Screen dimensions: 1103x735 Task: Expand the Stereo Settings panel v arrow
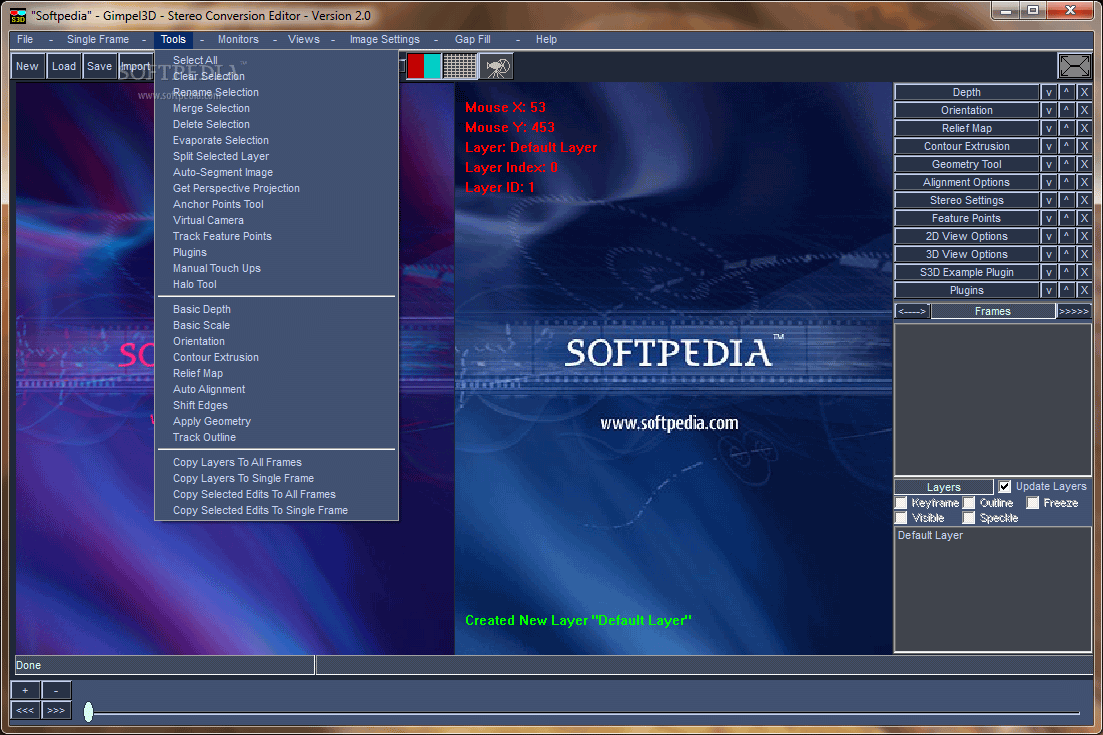[x=1049, y=200]
